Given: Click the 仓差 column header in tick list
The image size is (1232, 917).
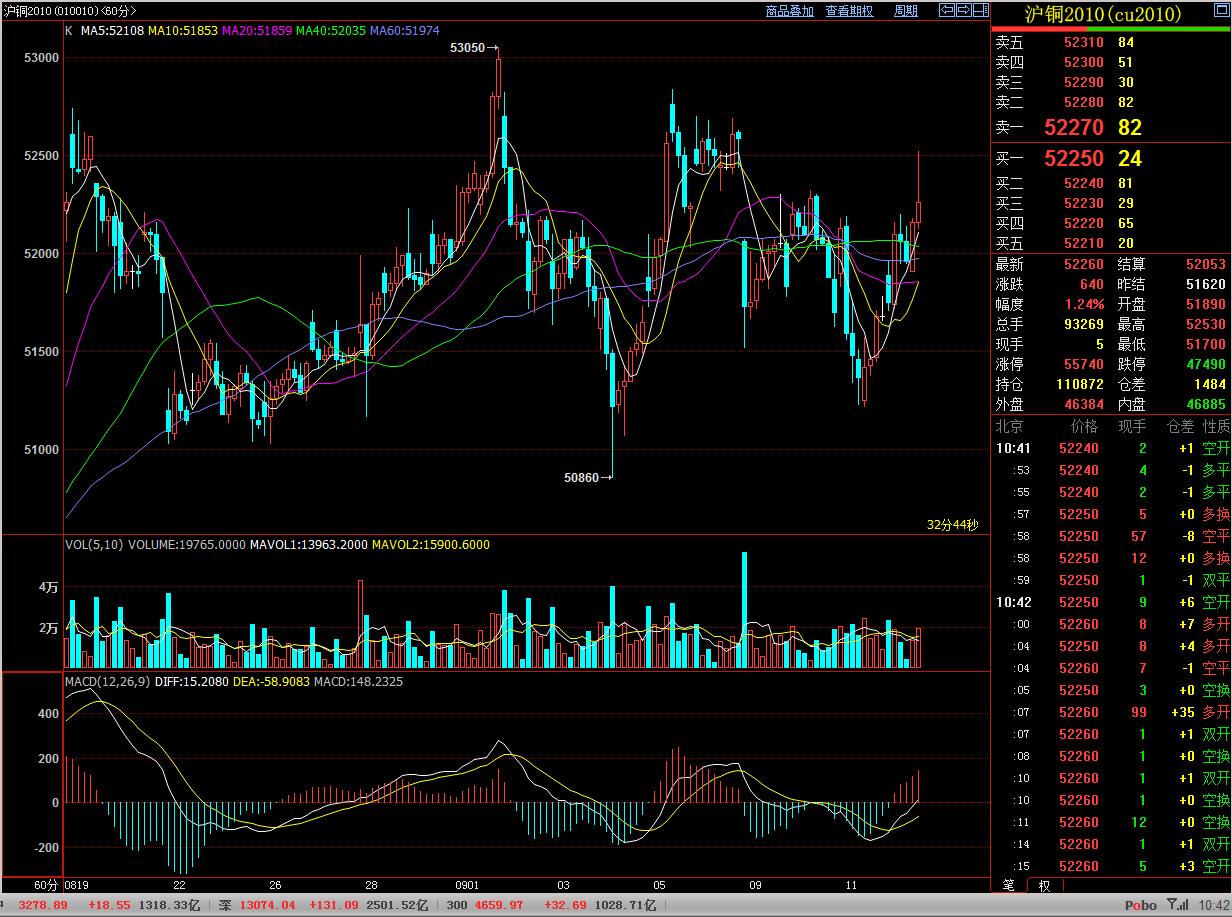Looking at the screenshot, I should (1180, 426).
